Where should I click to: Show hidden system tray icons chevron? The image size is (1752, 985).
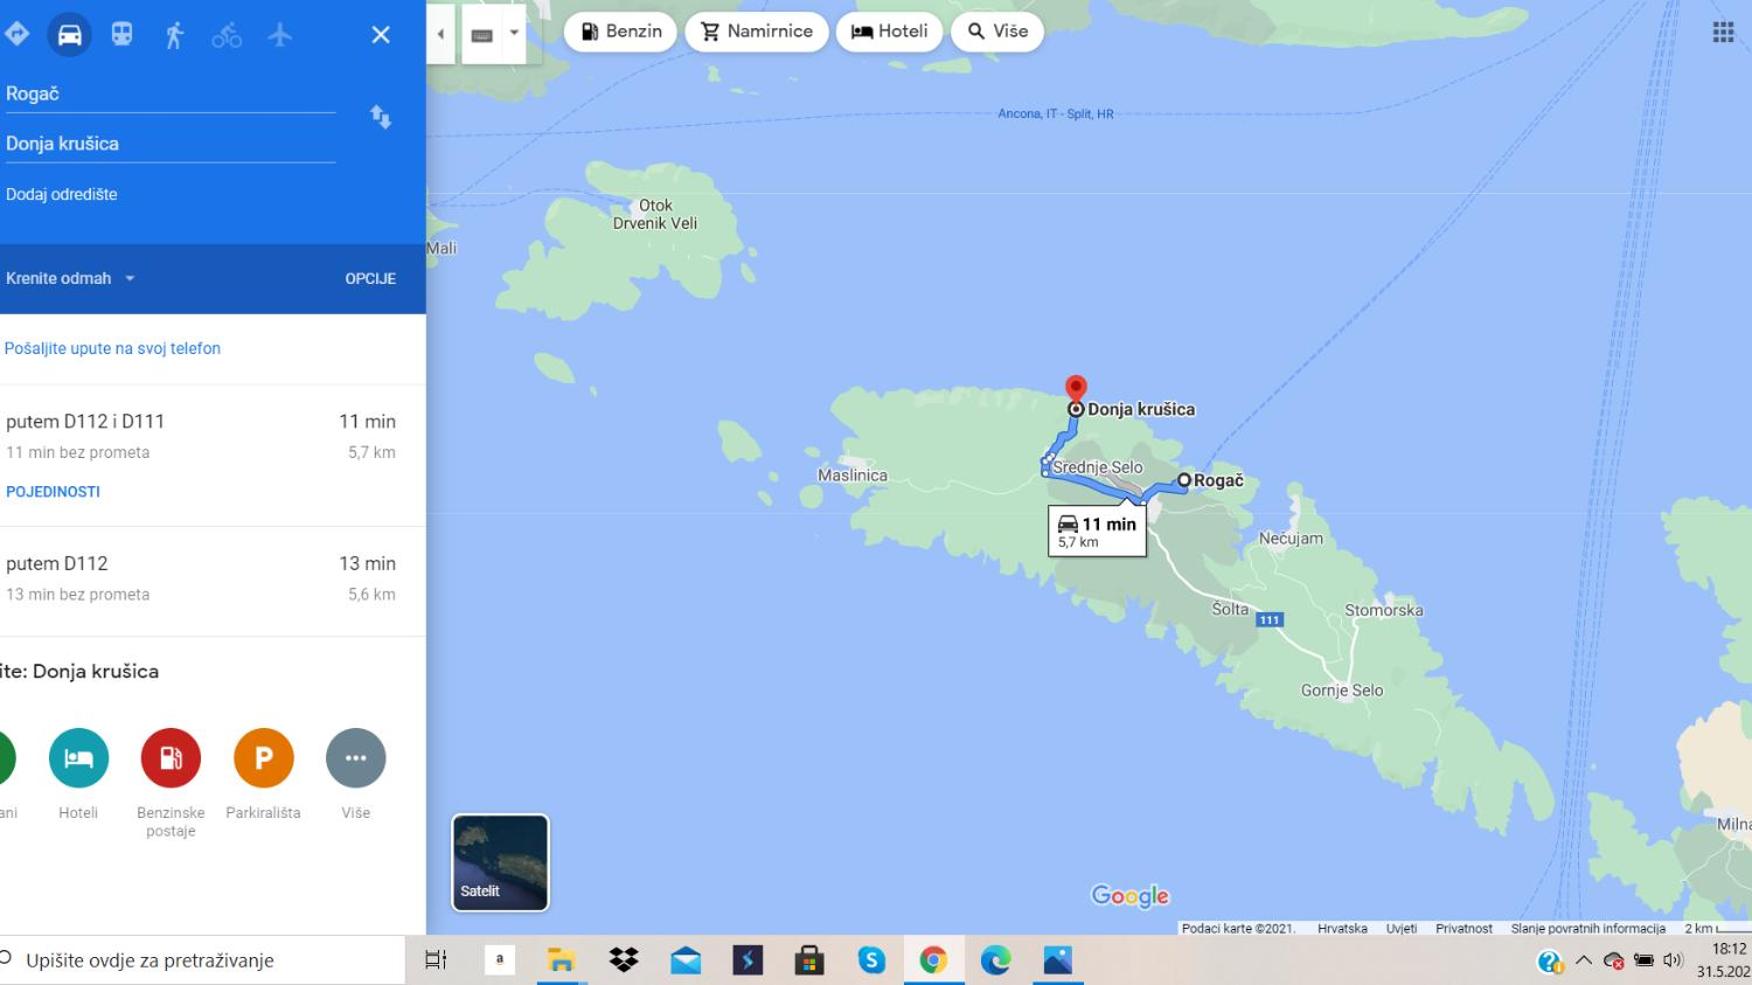[x=1583, y=960]
